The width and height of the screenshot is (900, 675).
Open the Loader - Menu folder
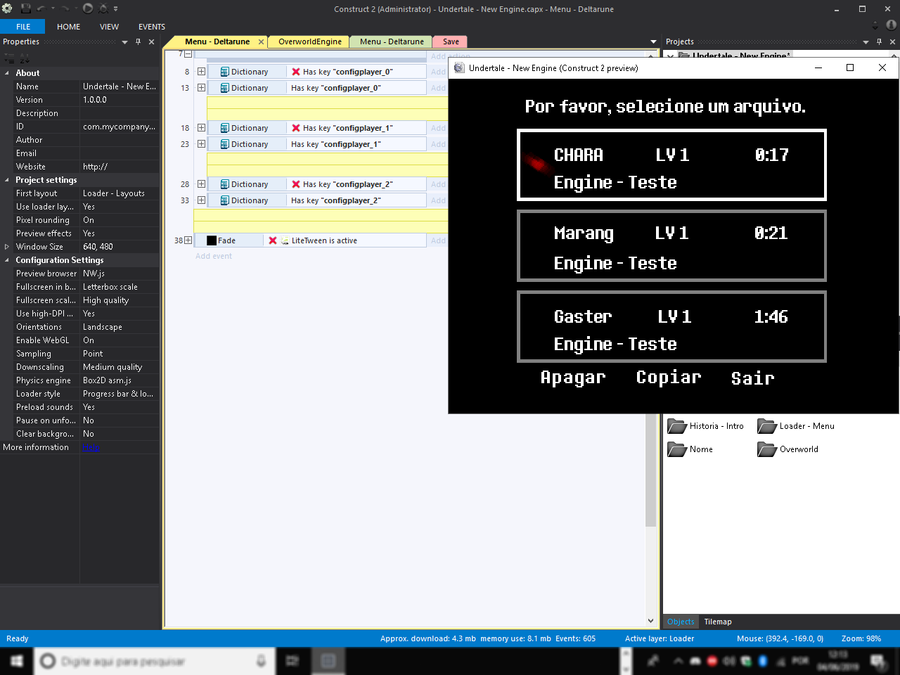point(796,426)
